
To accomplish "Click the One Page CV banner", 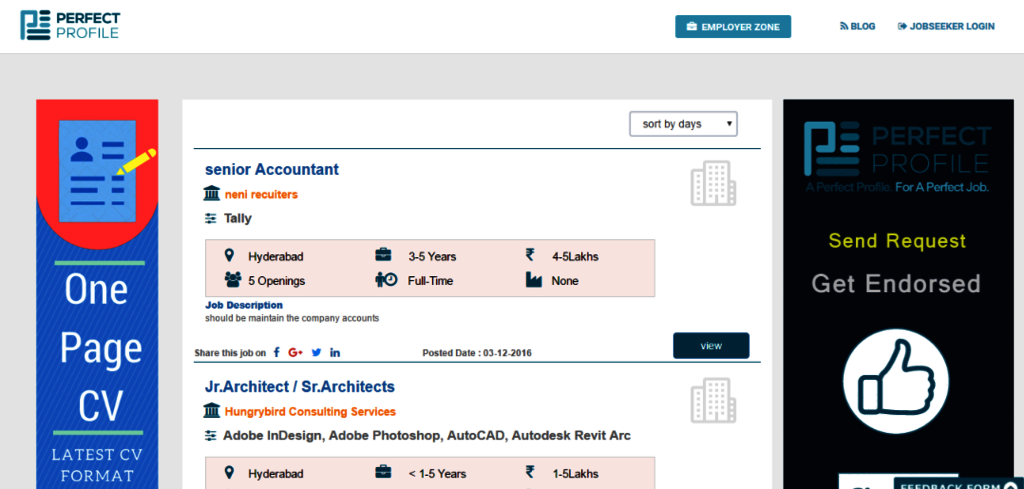I will 97,294.
